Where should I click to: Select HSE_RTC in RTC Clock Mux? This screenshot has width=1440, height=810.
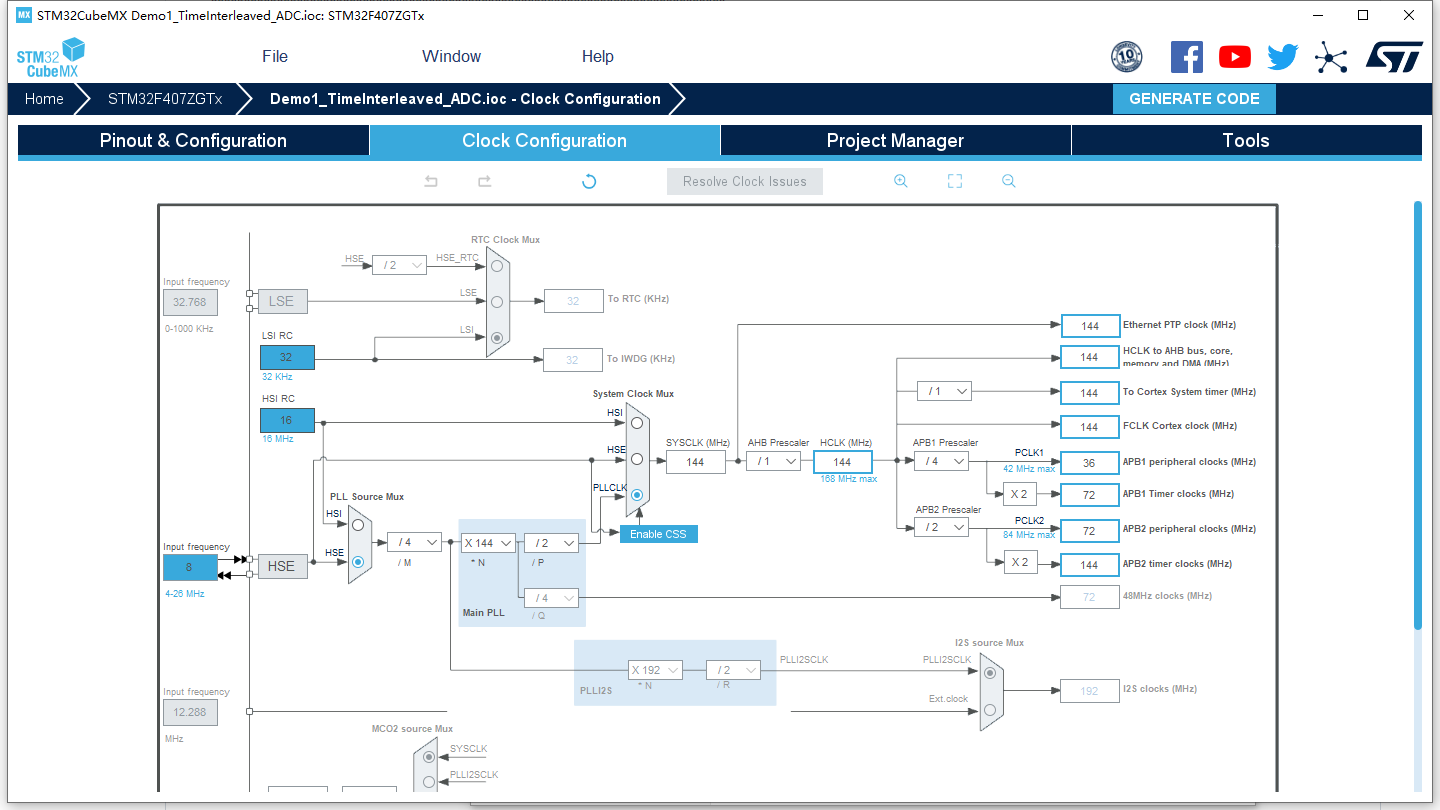(497, 266)
